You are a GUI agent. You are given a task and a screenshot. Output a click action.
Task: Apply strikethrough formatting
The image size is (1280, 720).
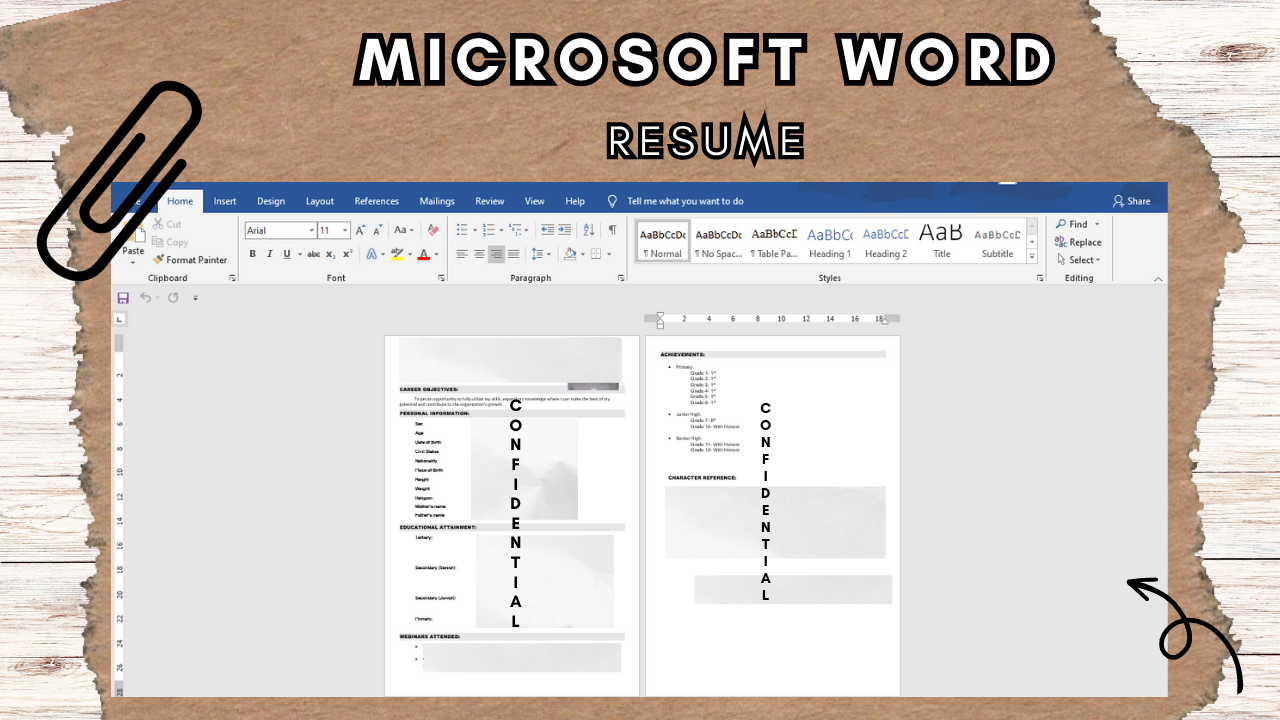click(314, 254)
